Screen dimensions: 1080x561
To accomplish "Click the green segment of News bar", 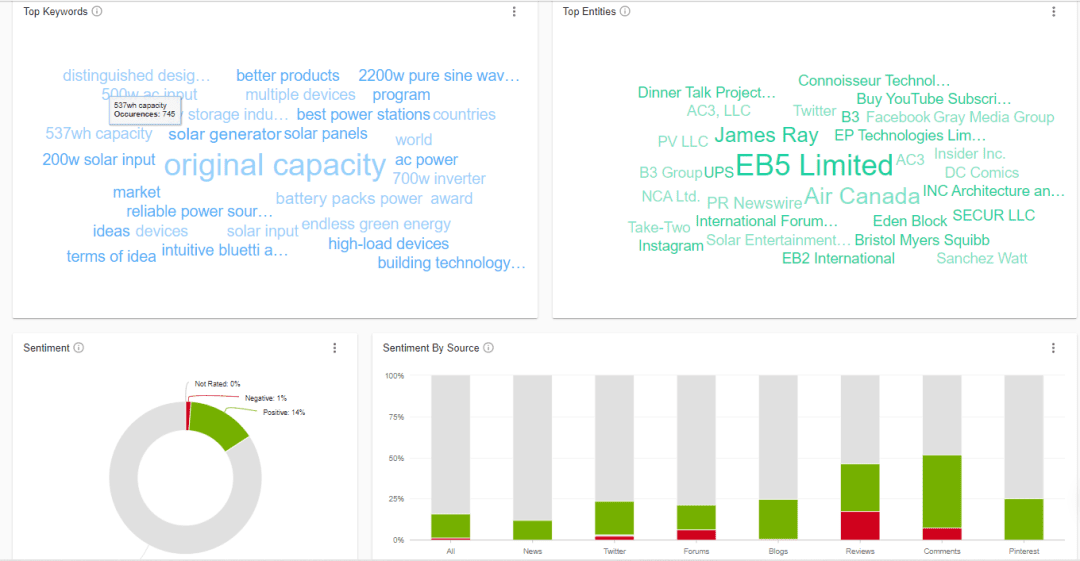I will tap(532, 530).
